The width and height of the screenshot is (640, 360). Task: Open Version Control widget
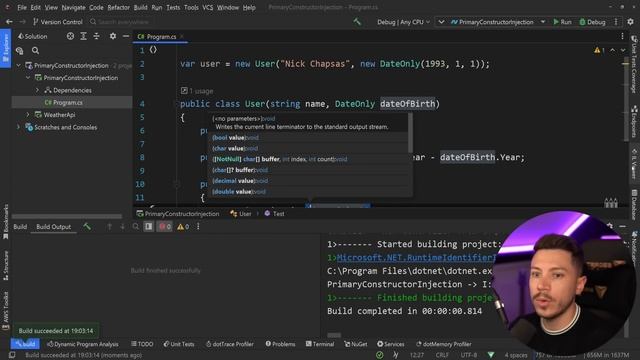click(58, 22)
